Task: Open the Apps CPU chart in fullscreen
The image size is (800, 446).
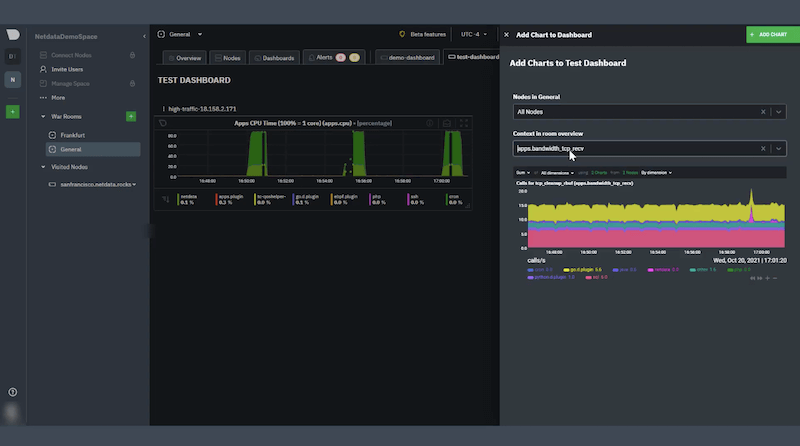Action: pos(464,123)
